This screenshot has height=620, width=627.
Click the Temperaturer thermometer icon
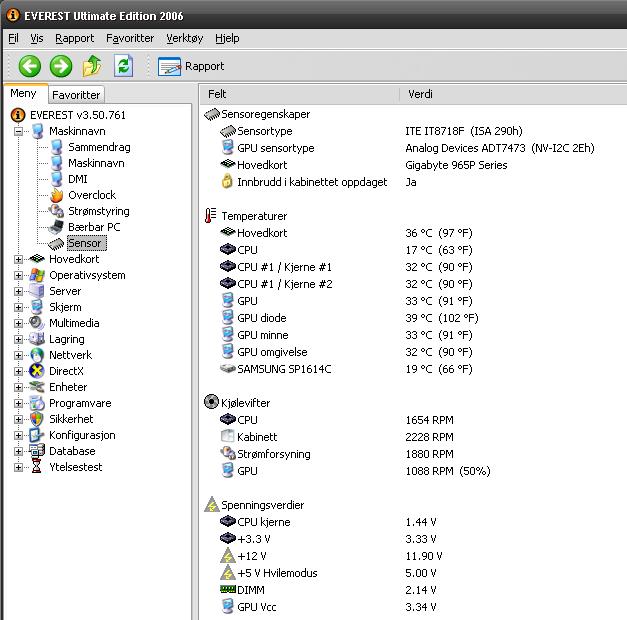211,216
